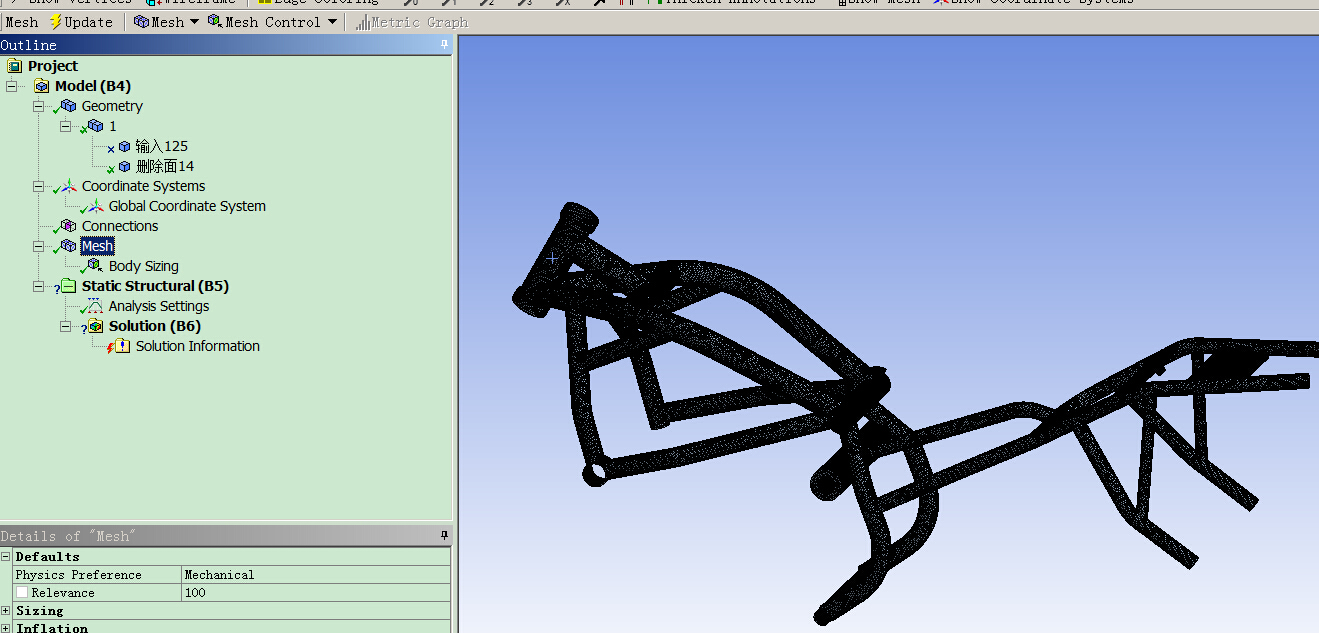
Task: Click the Global Coordinate System triad icon
Action: [95, 206]
